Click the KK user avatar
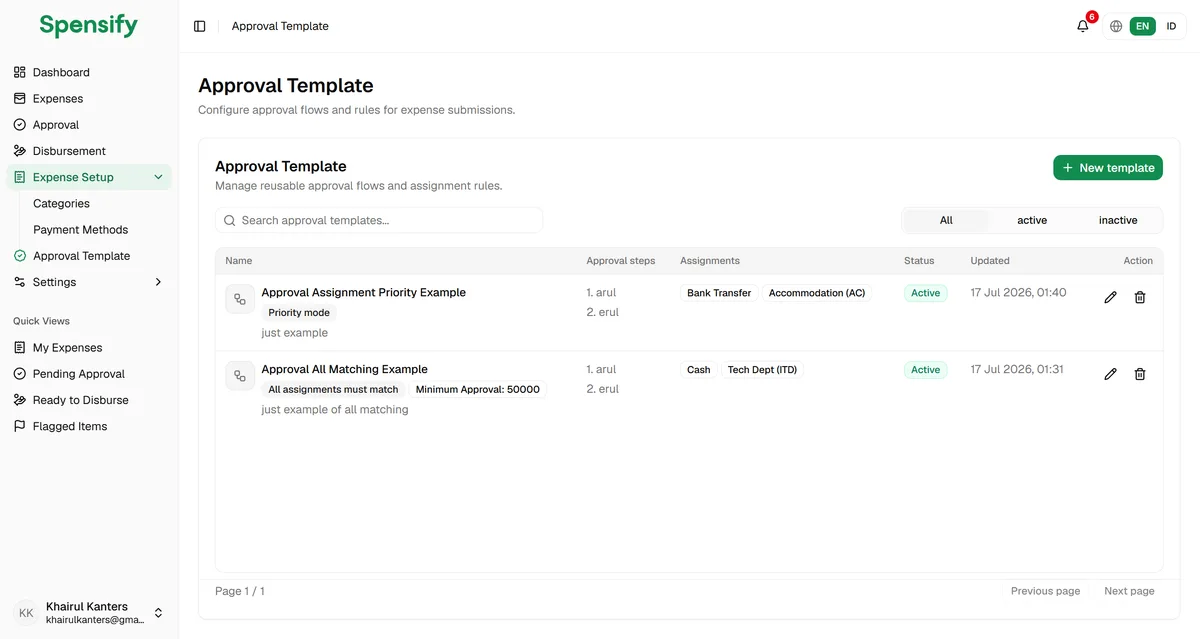1200x639 pixels. pyautogui.click(x=26, y=613)
